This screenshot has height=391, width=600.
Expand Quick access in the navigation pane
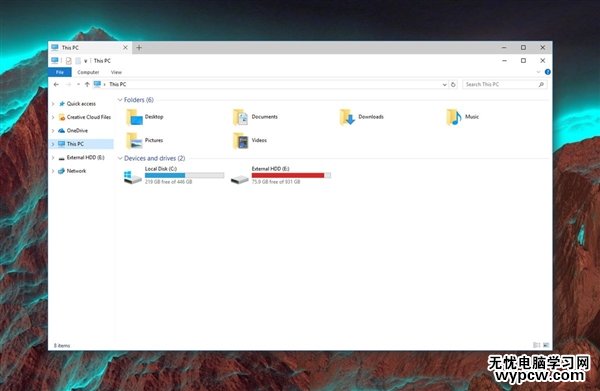click(x=53, y=104)
